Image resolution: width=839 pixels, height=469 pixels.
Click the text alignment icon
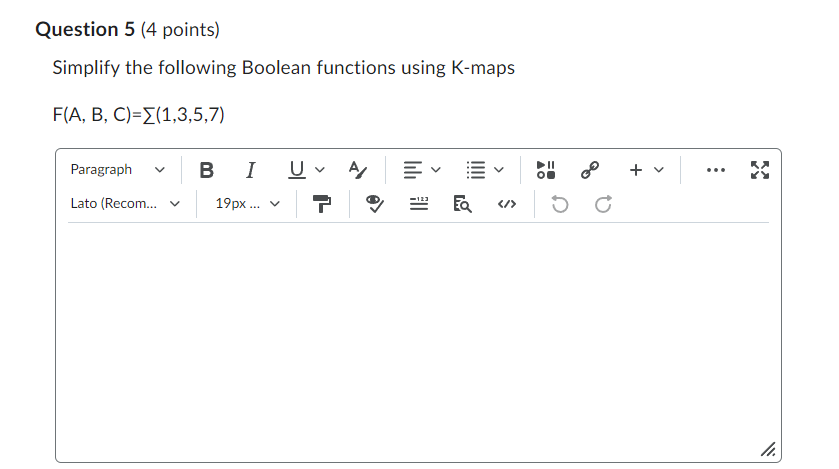[x=413, y=170]
